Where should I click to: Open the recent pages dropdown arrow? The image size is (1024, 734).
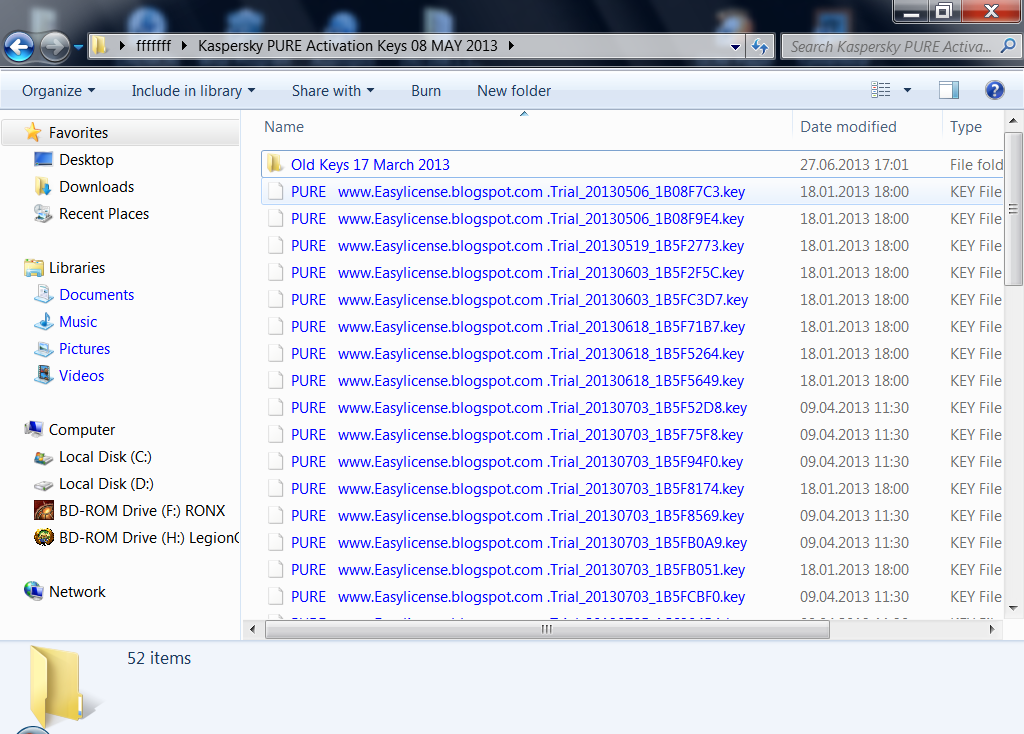[x=78, y=47]
